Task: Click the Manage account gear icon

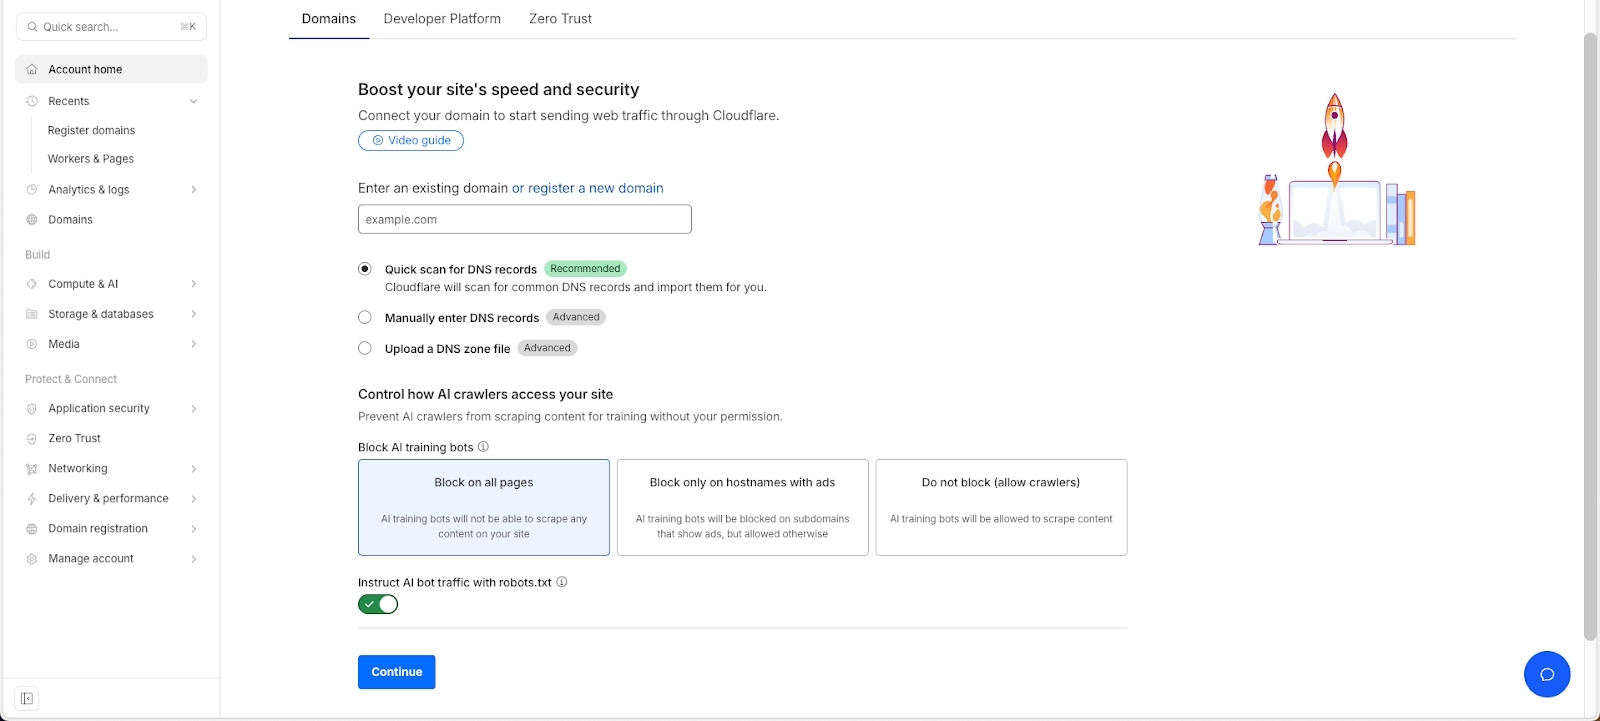Action: 32,559
